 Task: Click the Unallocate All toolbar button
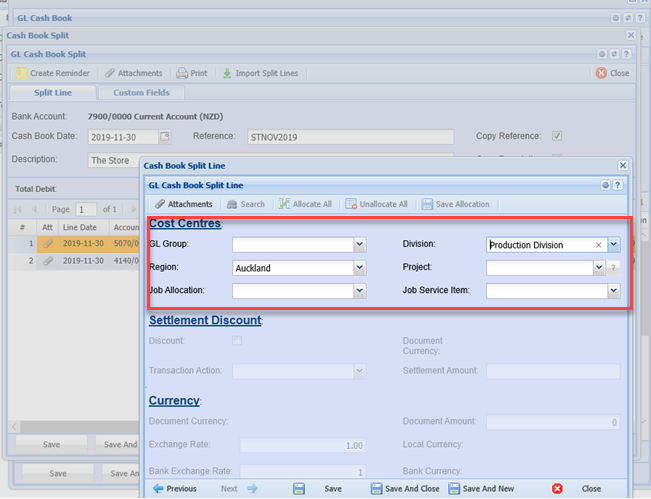(x=377, y=204)
